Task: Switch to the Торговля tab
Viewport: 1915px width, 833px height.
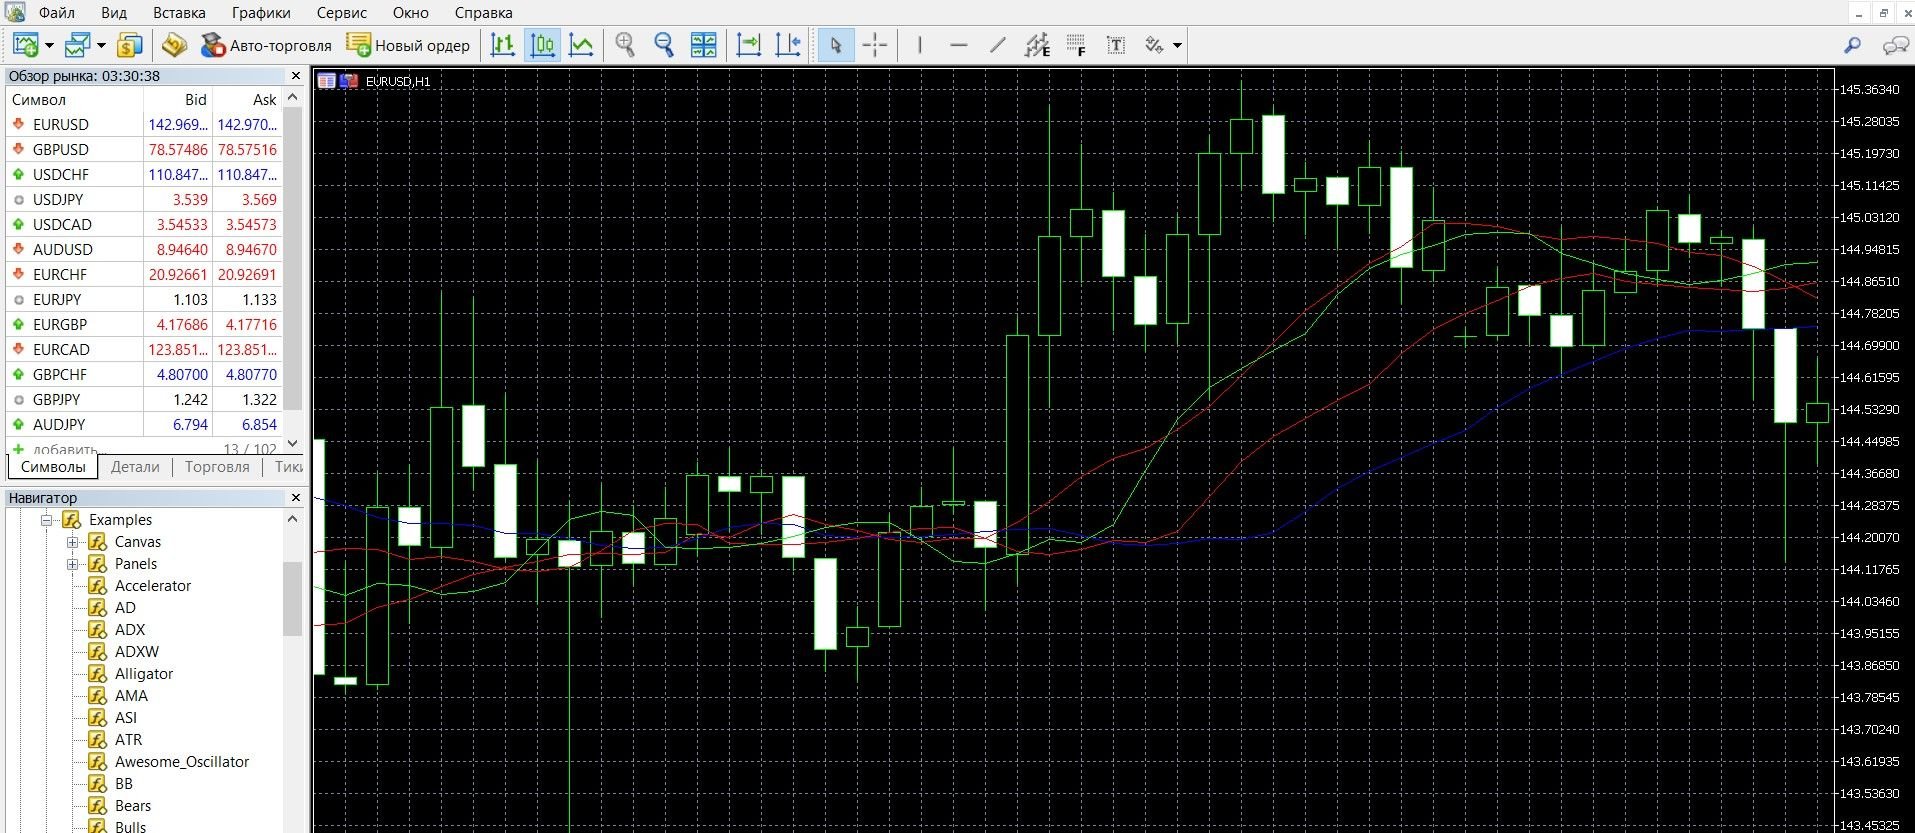Action: pos(217,467)
